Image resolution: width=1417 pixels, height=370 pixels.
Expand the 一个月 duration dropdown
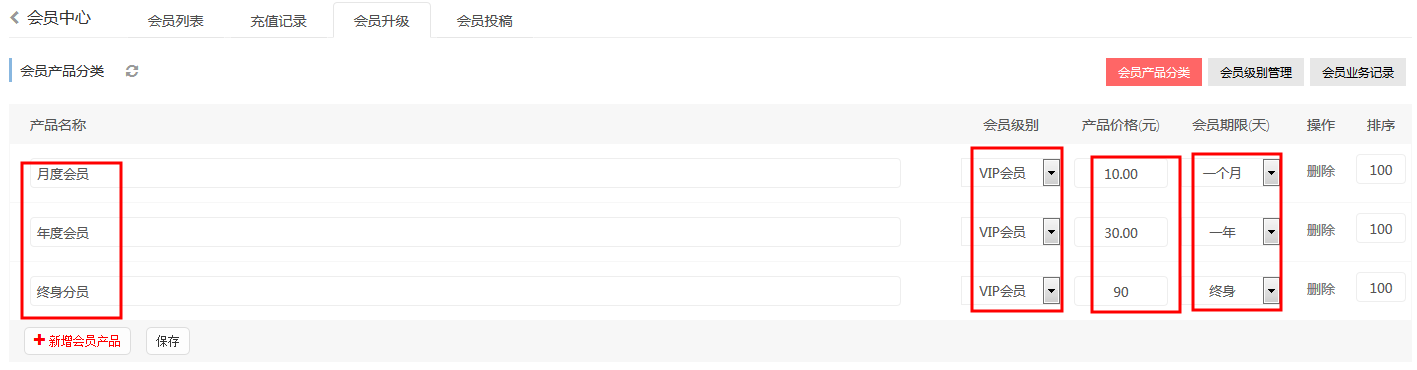click(x=1237, y=173)
